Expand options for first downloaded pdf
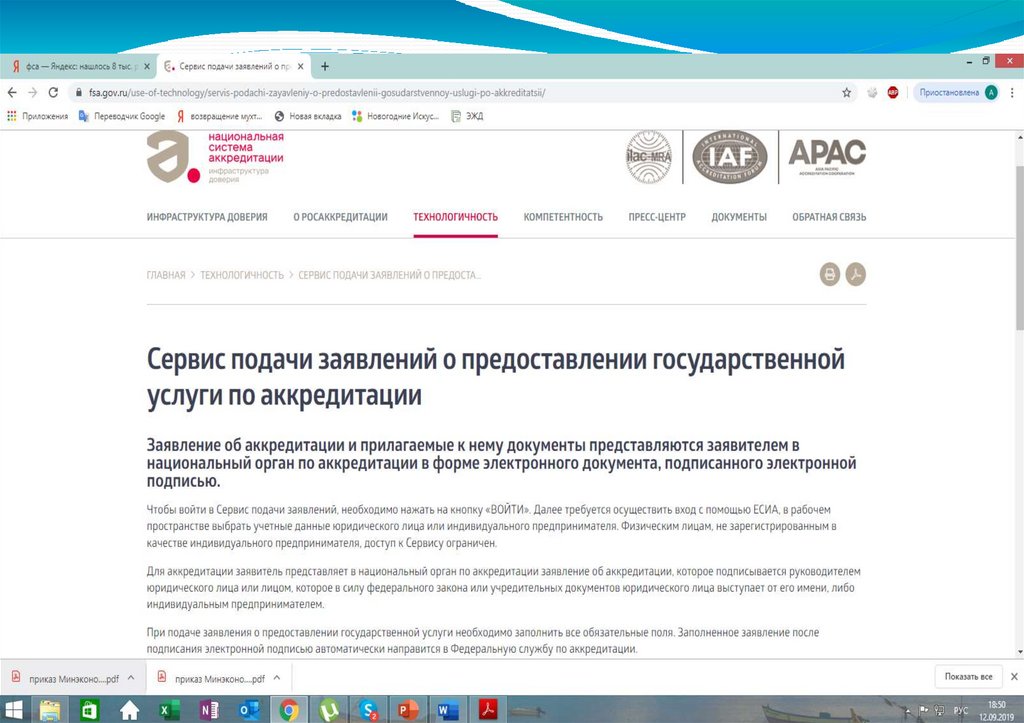Image resolution: width=1024 pixels, height=723 pixels. tap(131, 678)
